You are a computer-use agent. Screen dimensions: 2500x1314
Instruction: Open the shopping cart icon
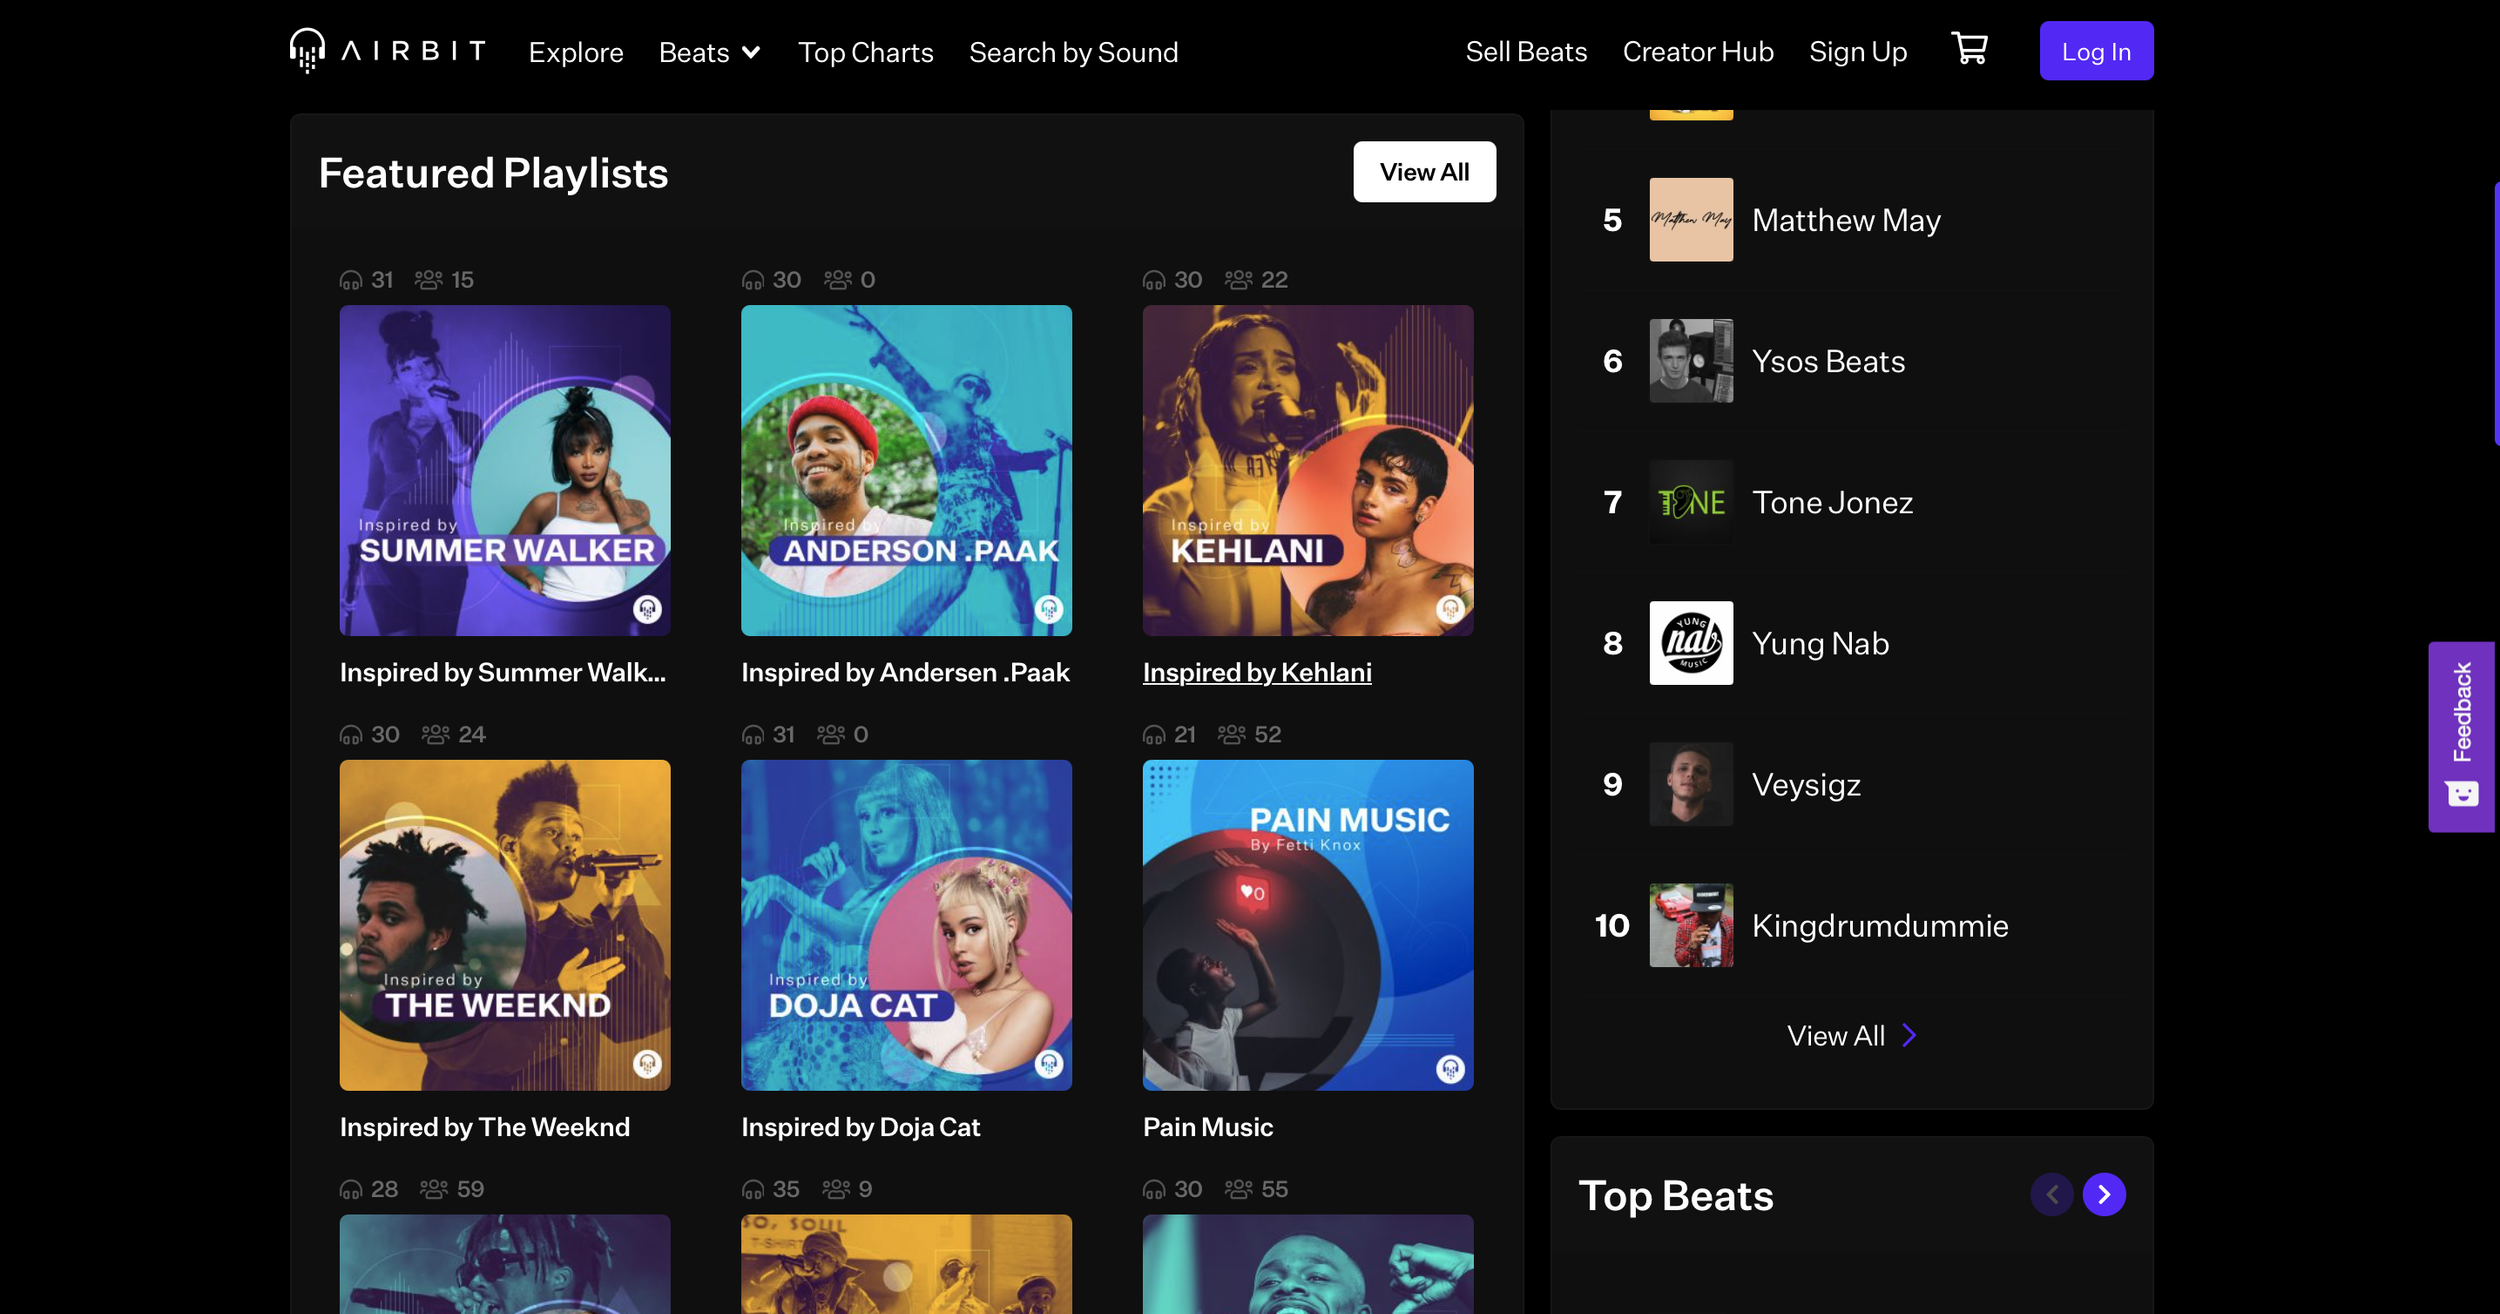1969,49
